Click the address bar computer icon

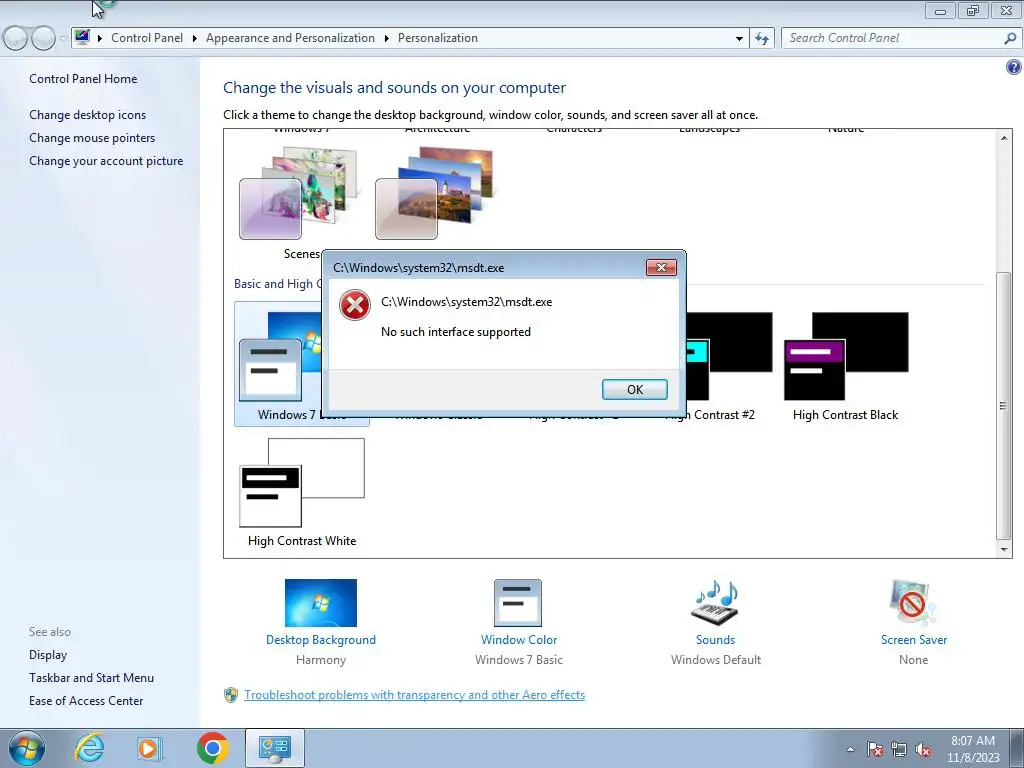(x=82, y=37)
